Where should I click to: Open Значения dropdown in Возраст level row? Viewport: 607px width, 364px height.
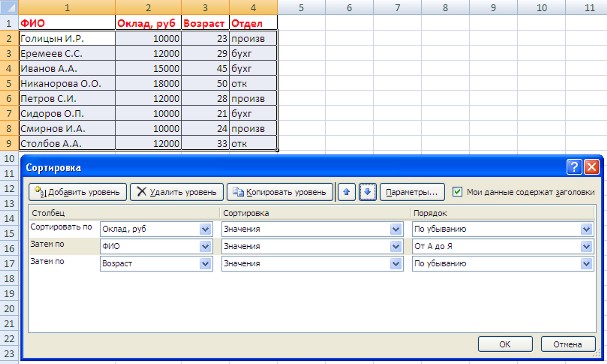point(396,264)
